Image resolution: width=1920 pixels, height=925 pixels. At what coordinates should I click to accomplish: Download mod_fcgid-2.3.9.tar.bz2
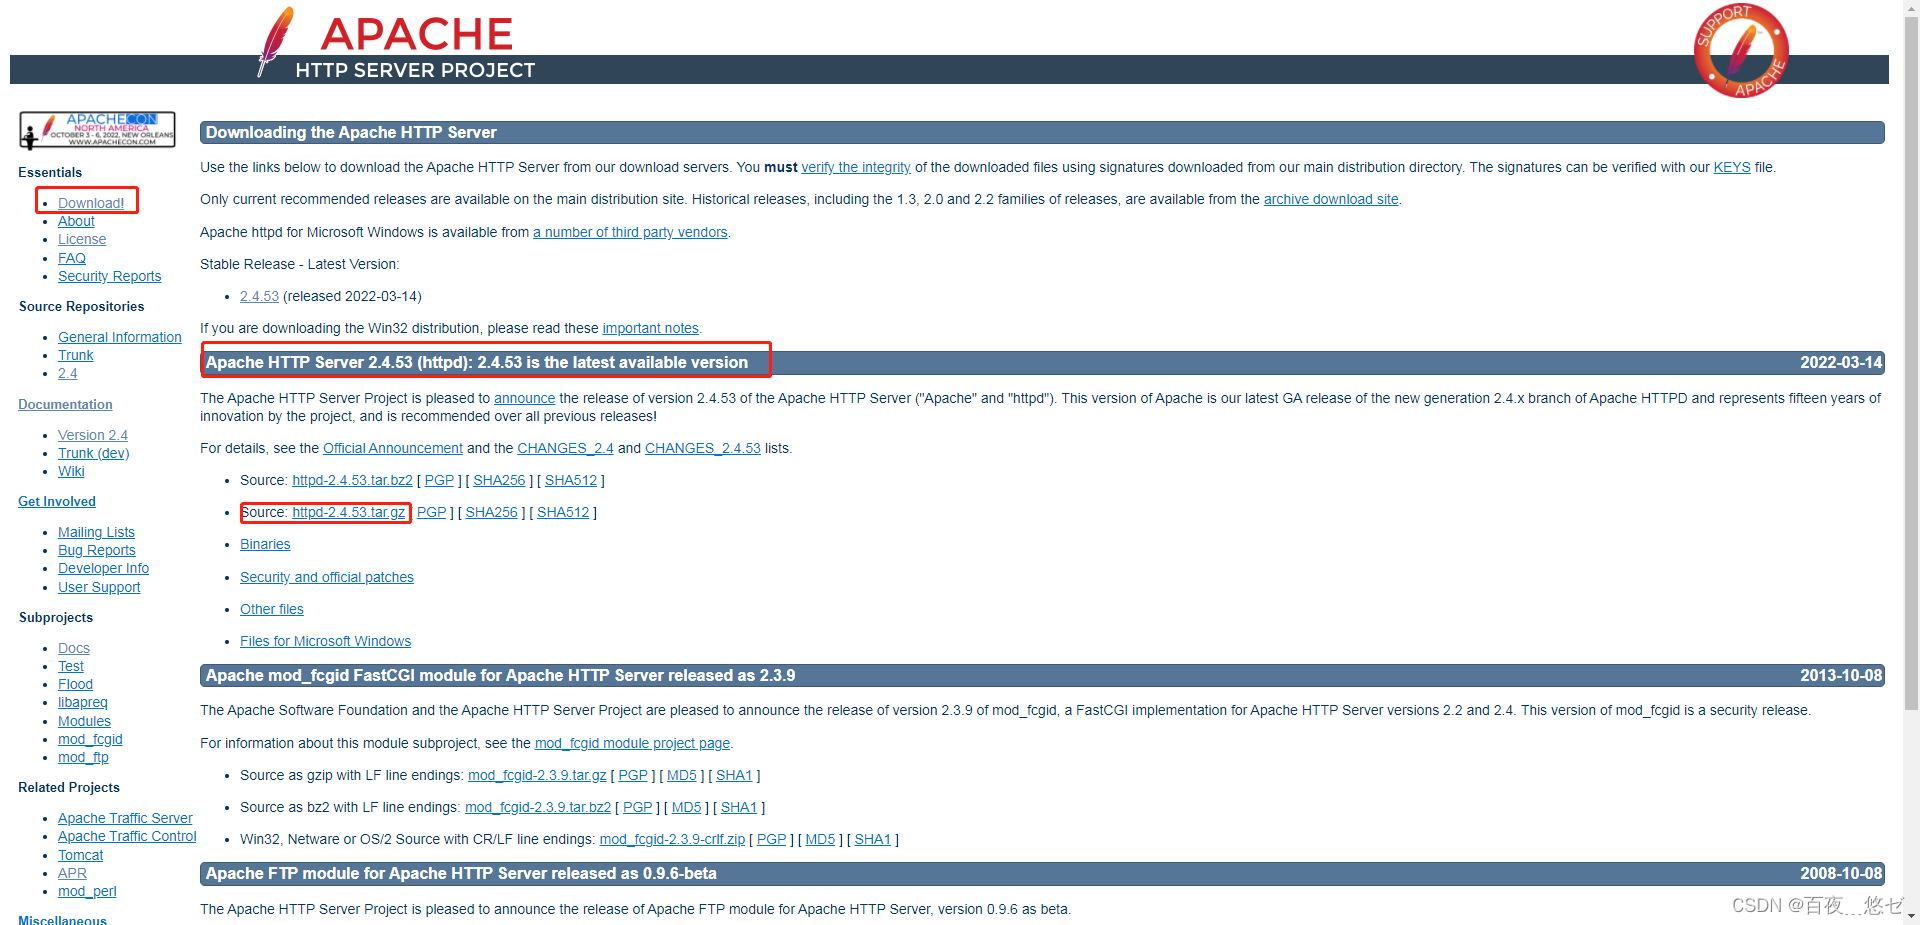pyautogui.click(x=538, y=807)
